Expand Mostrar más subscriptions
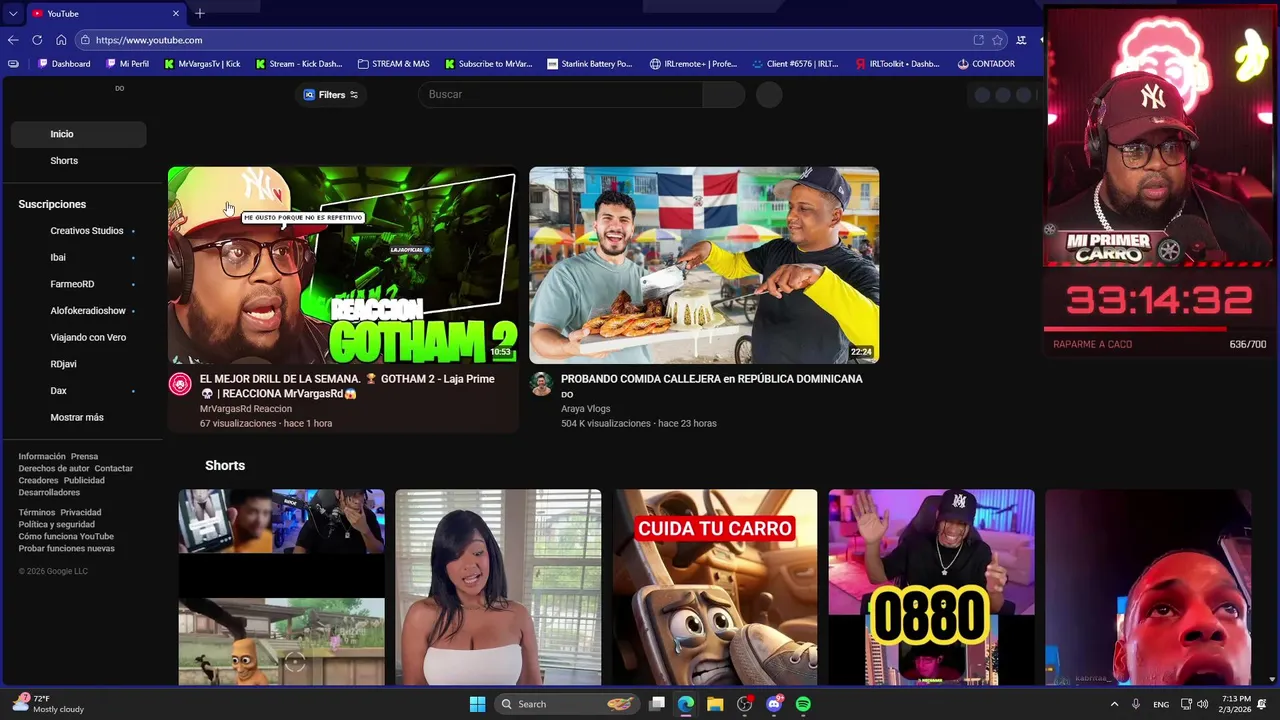 point(77,418)
